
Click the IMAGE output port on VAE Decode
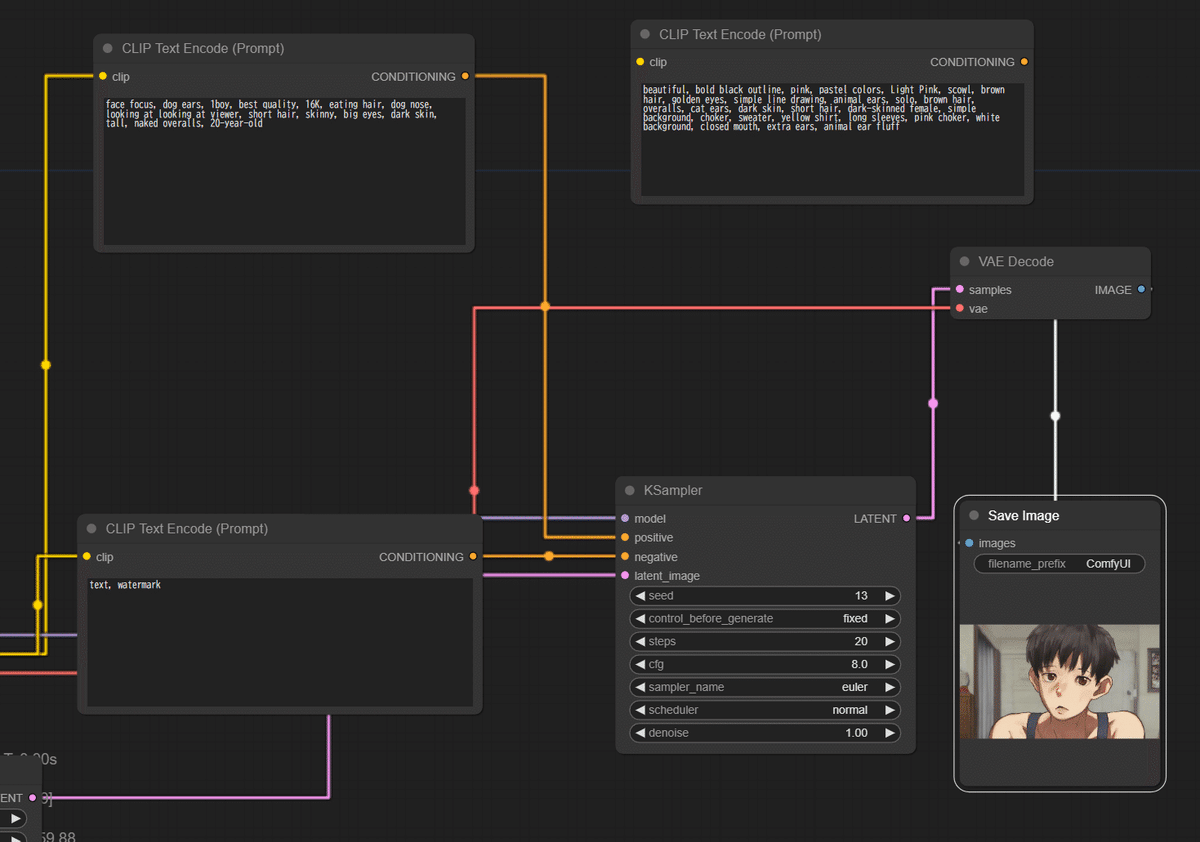[x=1141, y=290]
